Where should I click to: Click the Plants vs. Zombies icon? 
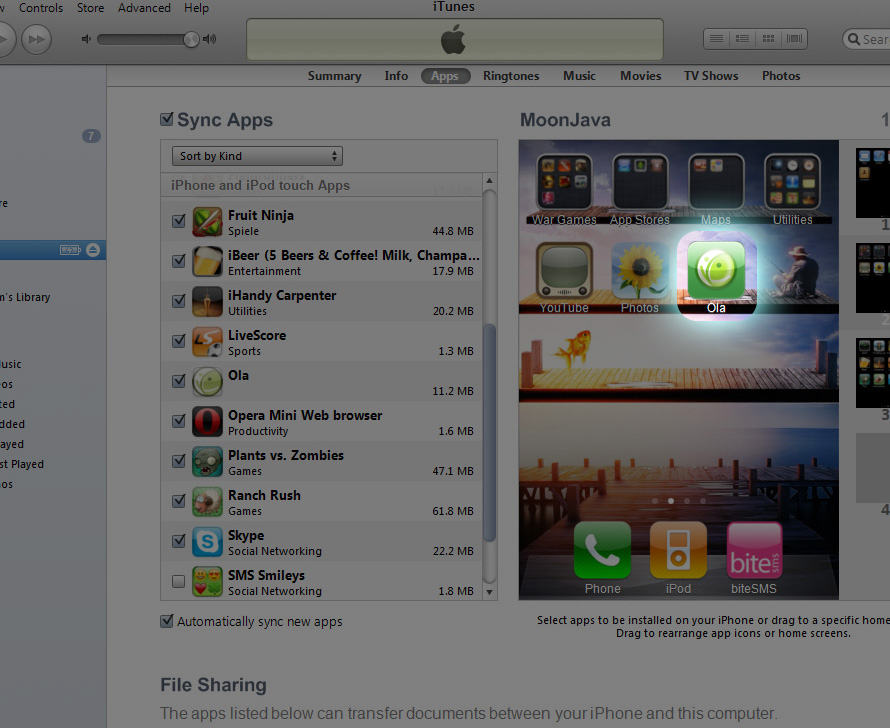click(207, 461)
